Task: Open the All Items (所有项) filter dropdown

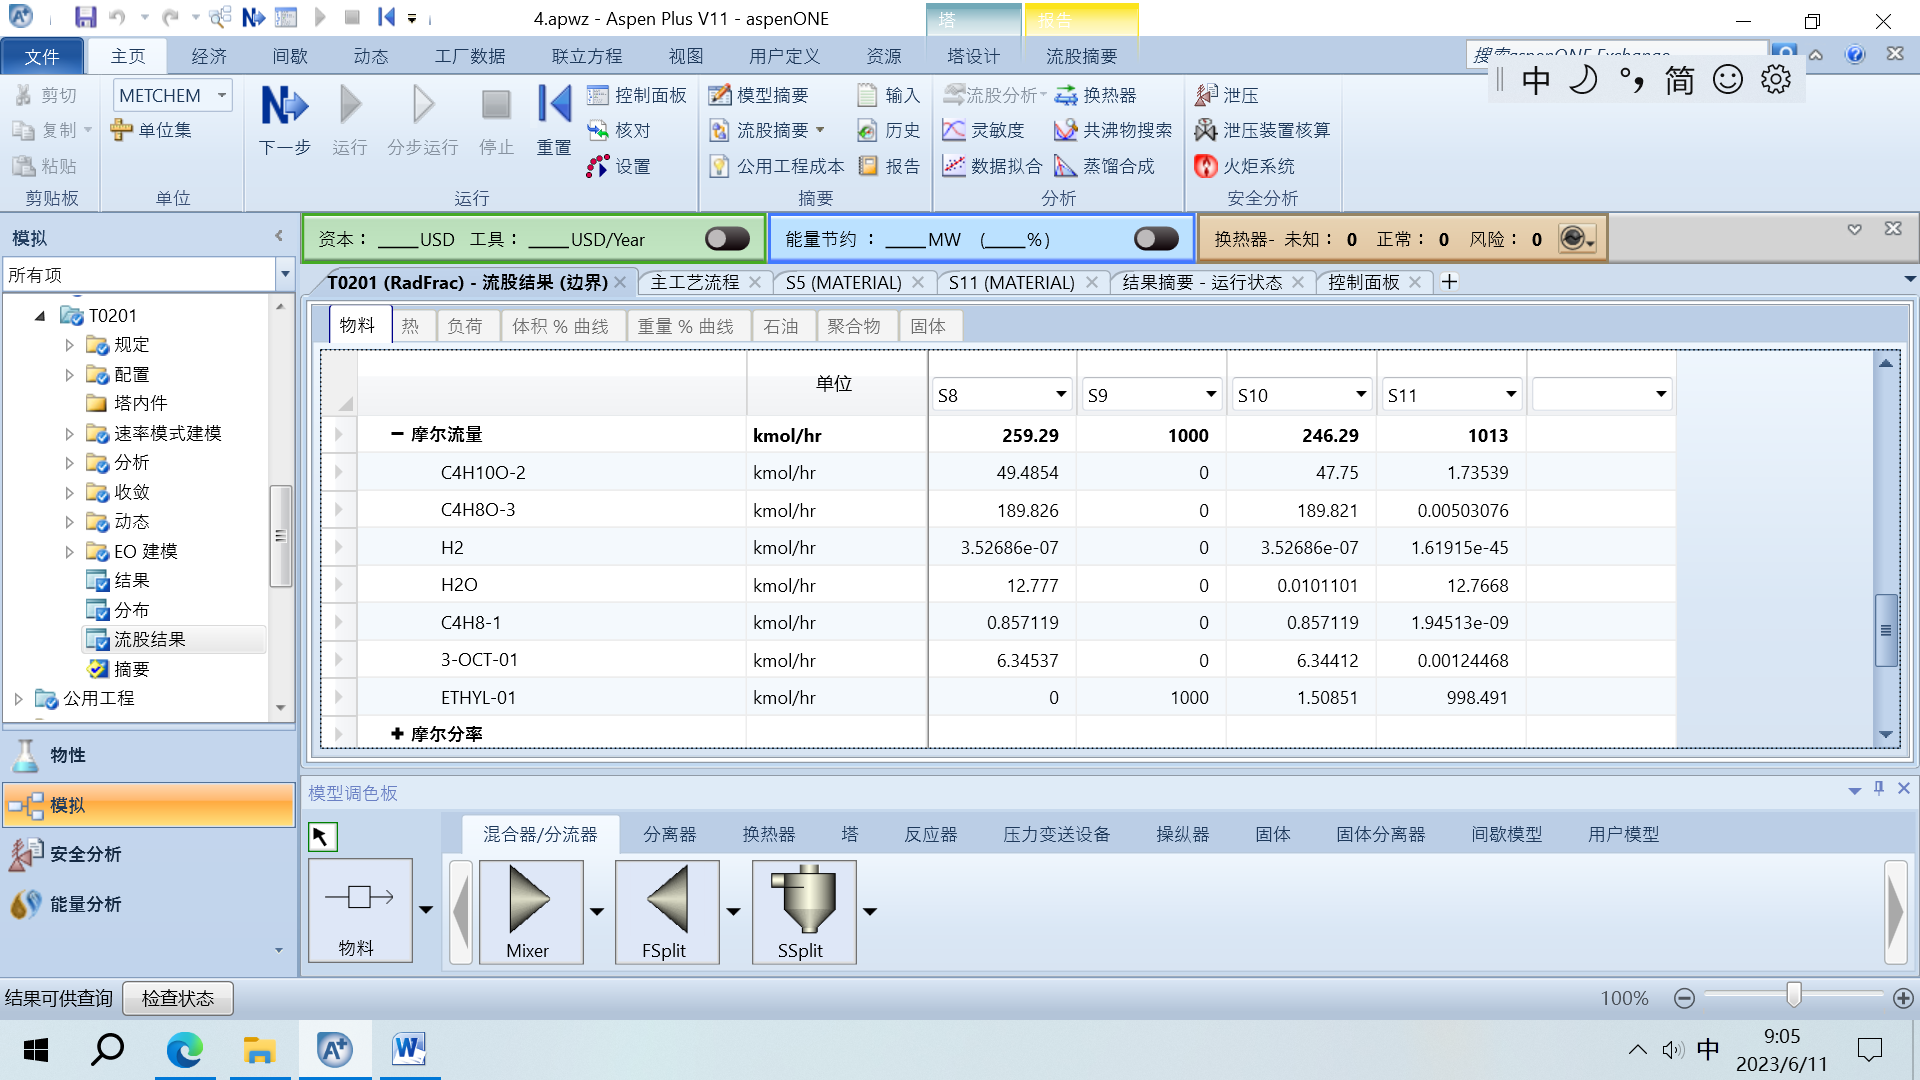Action: tap(285, 274)
